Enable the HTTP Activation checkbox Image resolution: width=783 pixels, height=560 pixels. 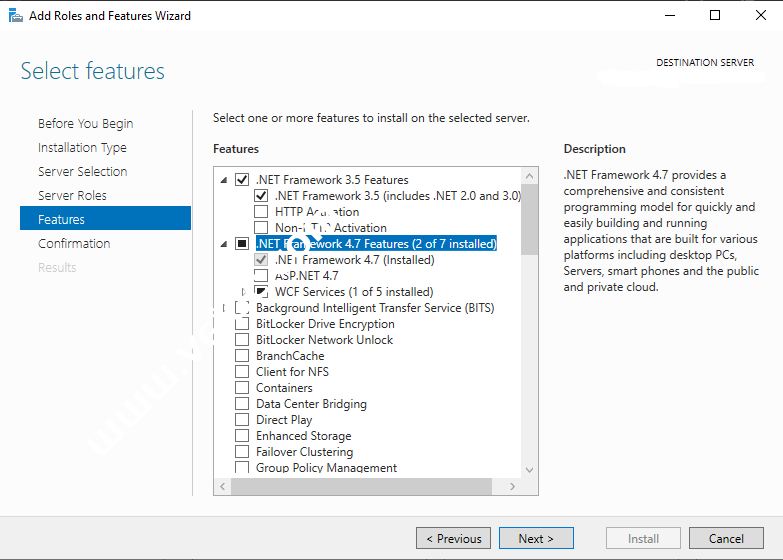(261, 212)
